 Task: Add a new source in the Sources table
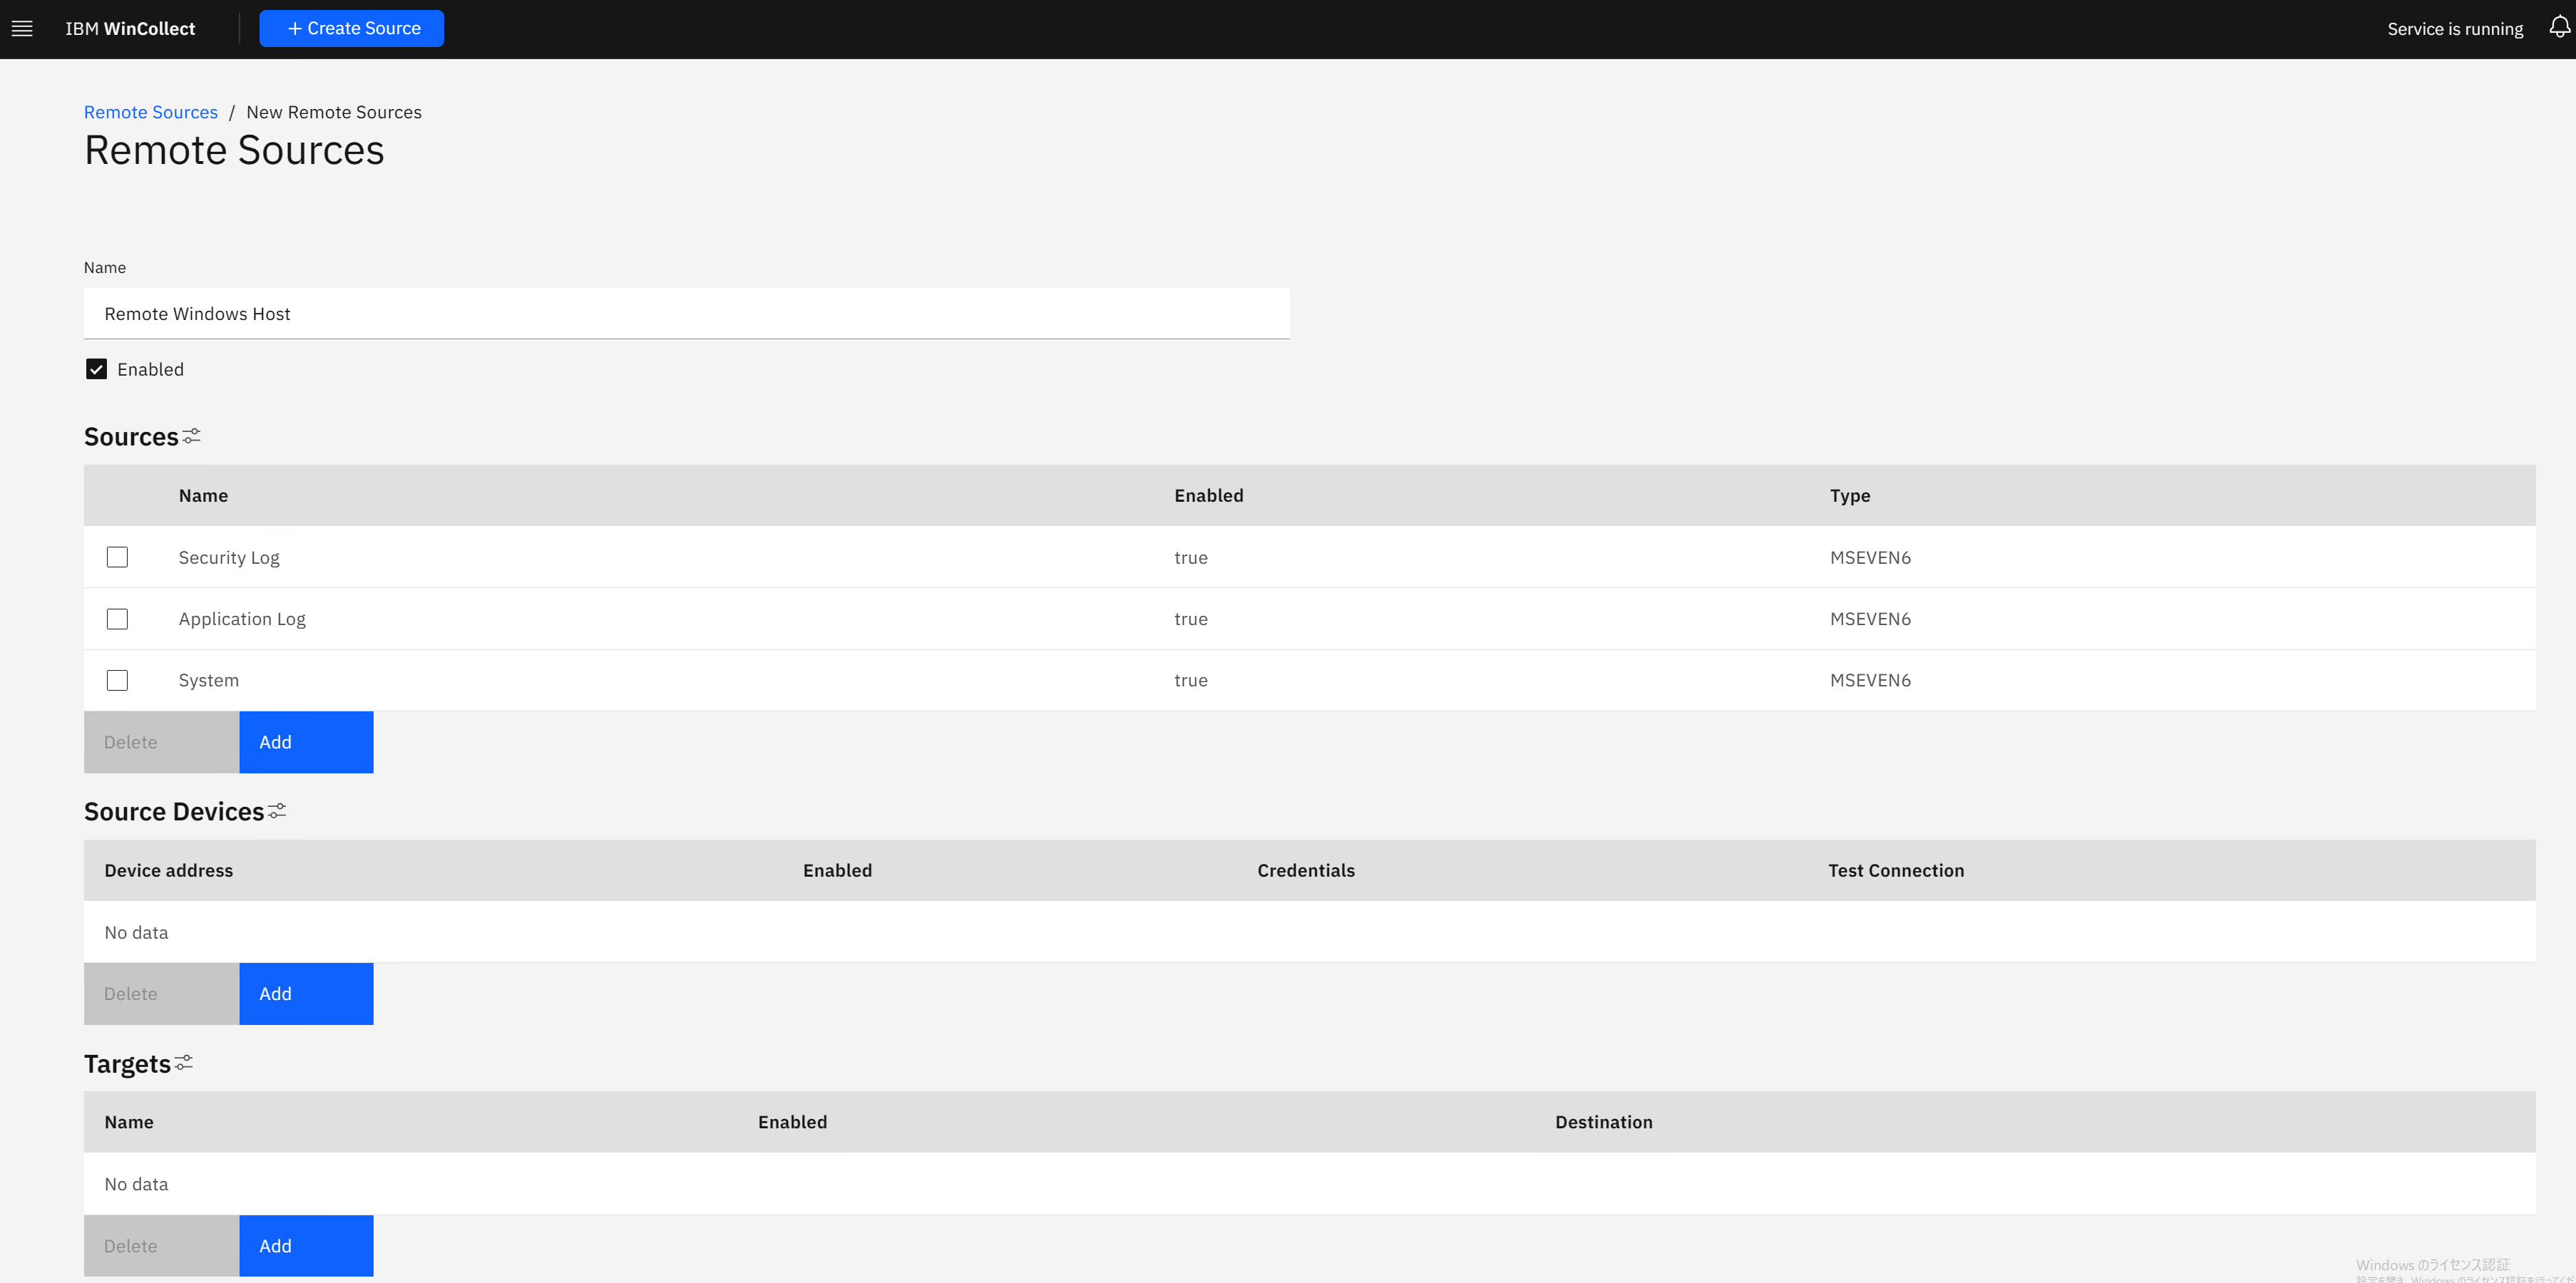pyautogui.click(x=306, y=742)
